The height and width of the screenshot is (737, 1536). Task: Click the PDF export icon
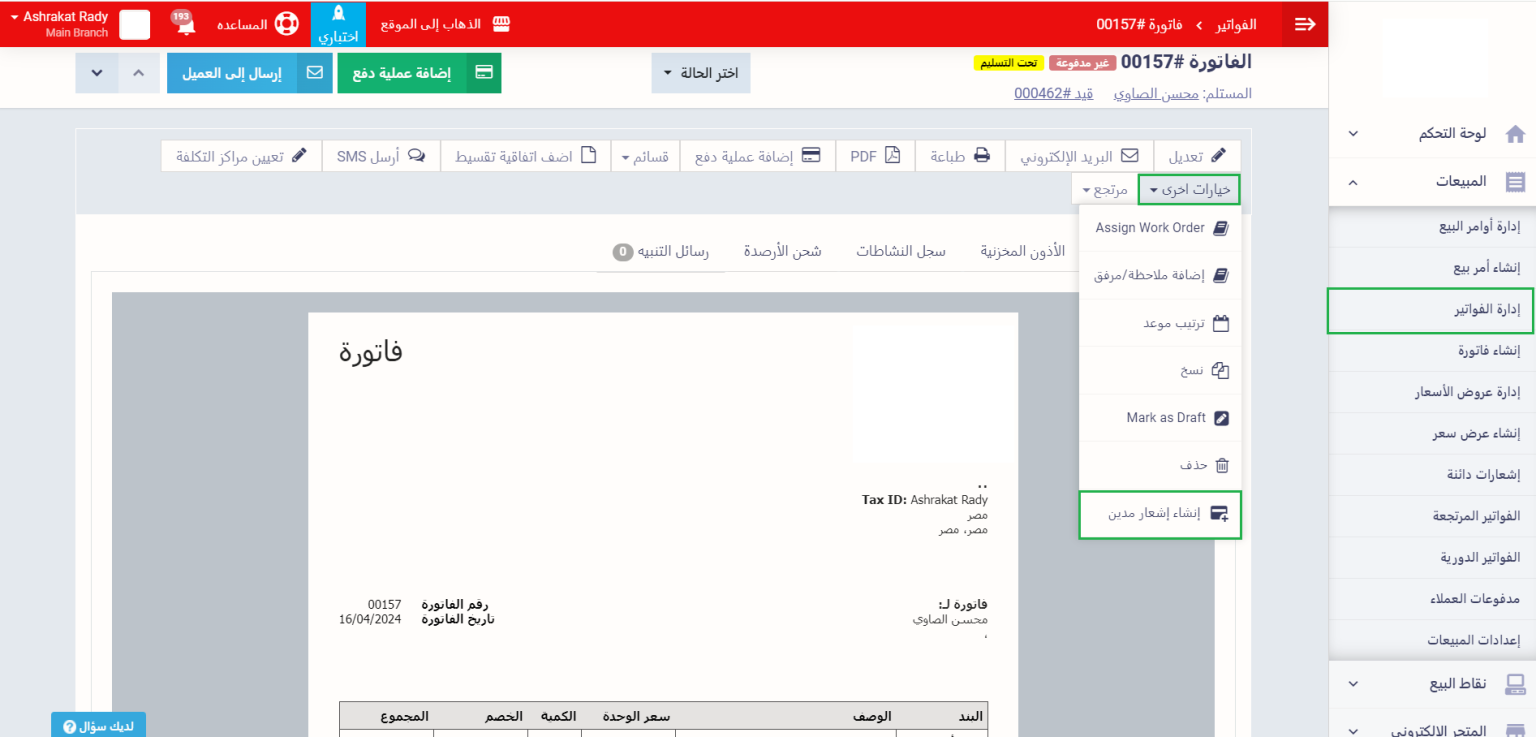click(891, 156)
